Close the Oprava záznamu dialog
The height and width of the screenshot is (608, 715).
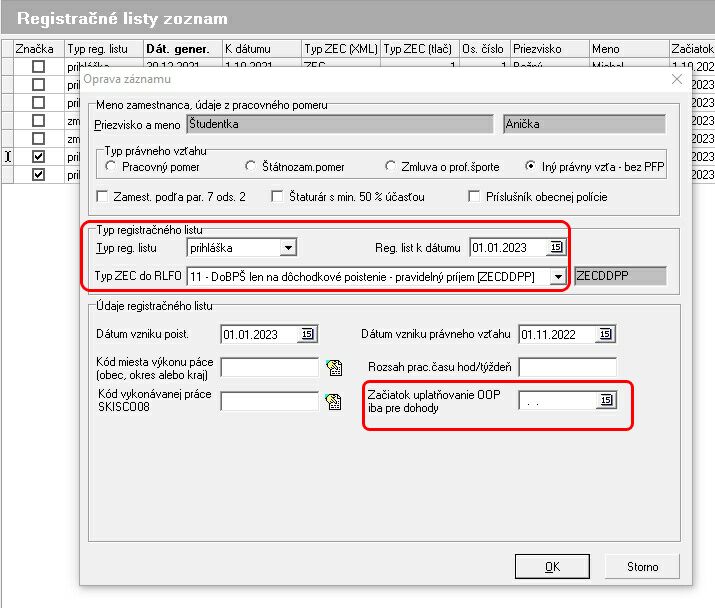coord(677,79)
